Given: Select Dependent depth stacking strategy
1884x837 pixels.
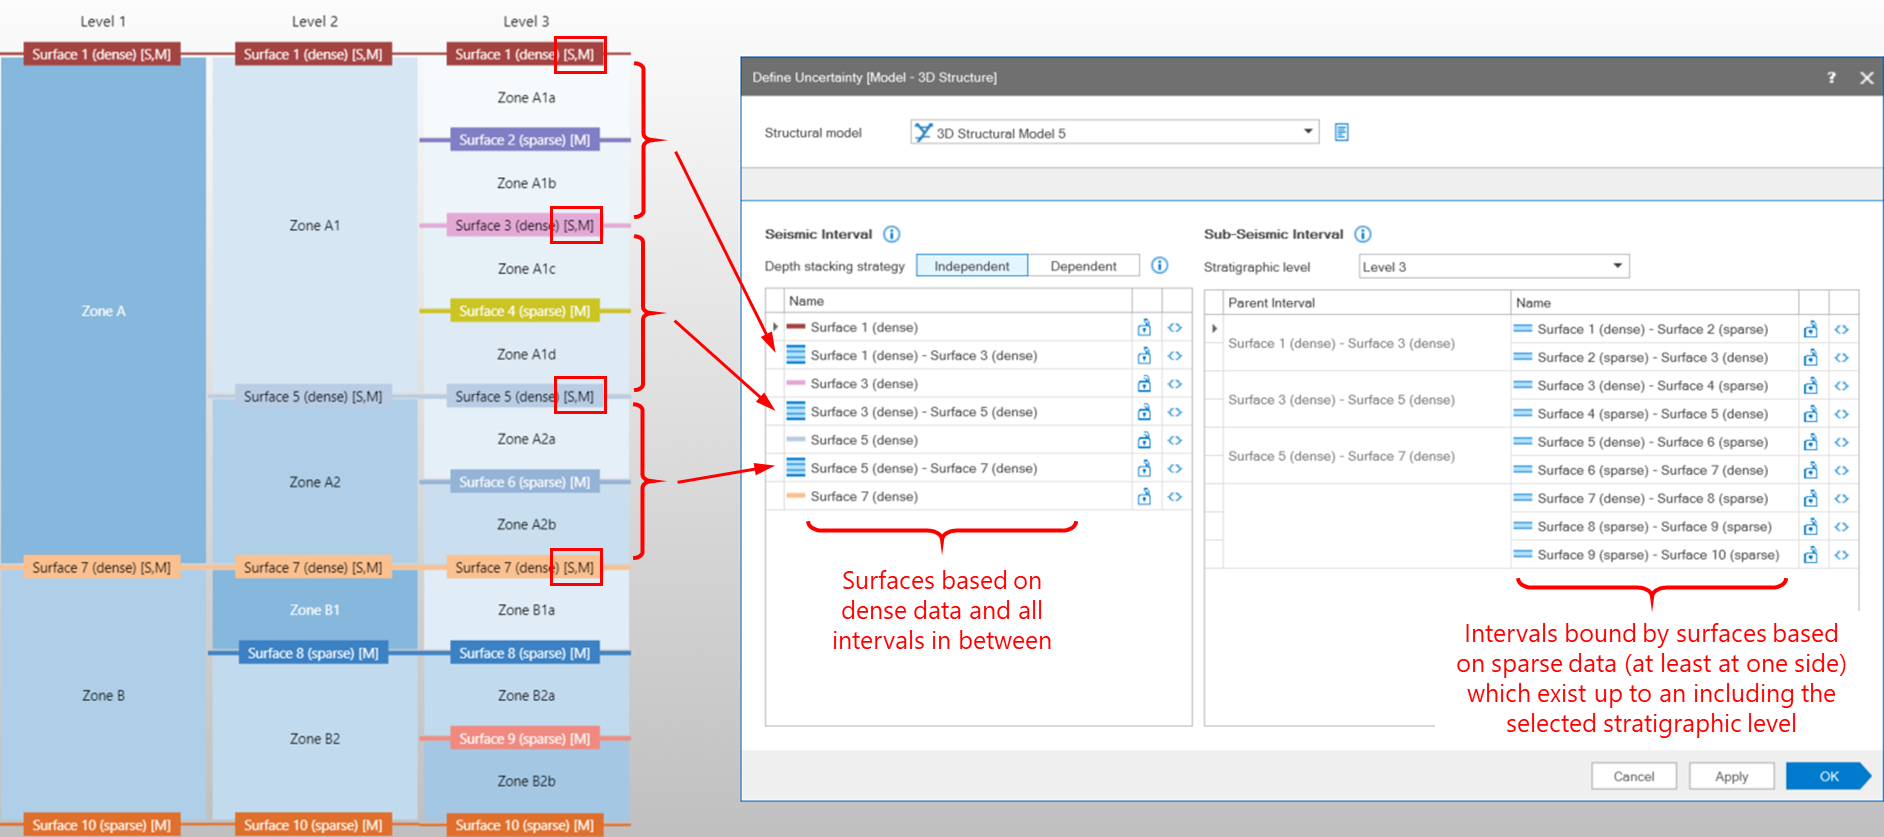Looking at the screenshot, I should tap(1083, 266).
